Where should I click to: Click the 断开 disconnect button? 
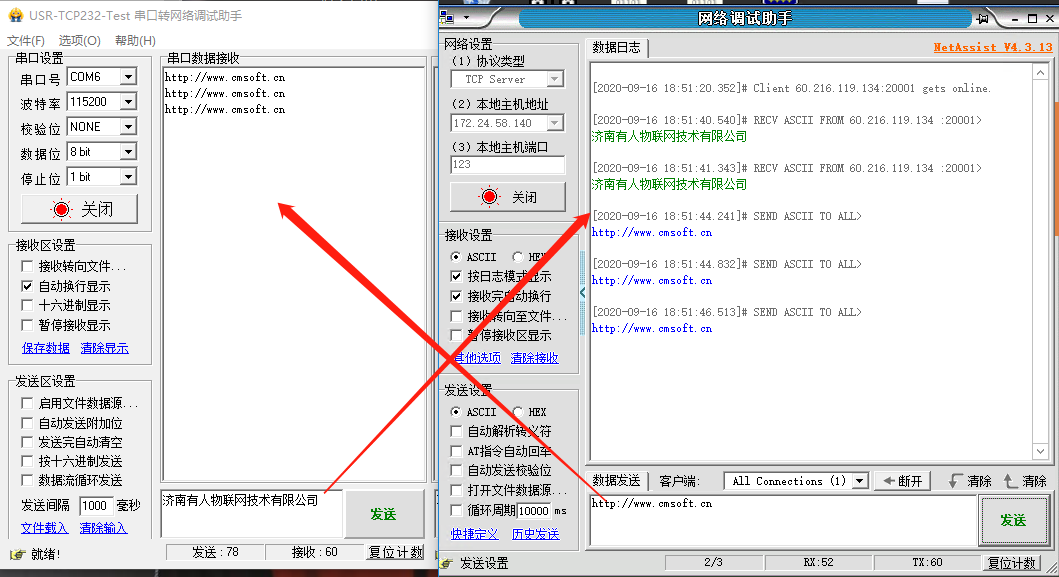click(x=901, y=481)
